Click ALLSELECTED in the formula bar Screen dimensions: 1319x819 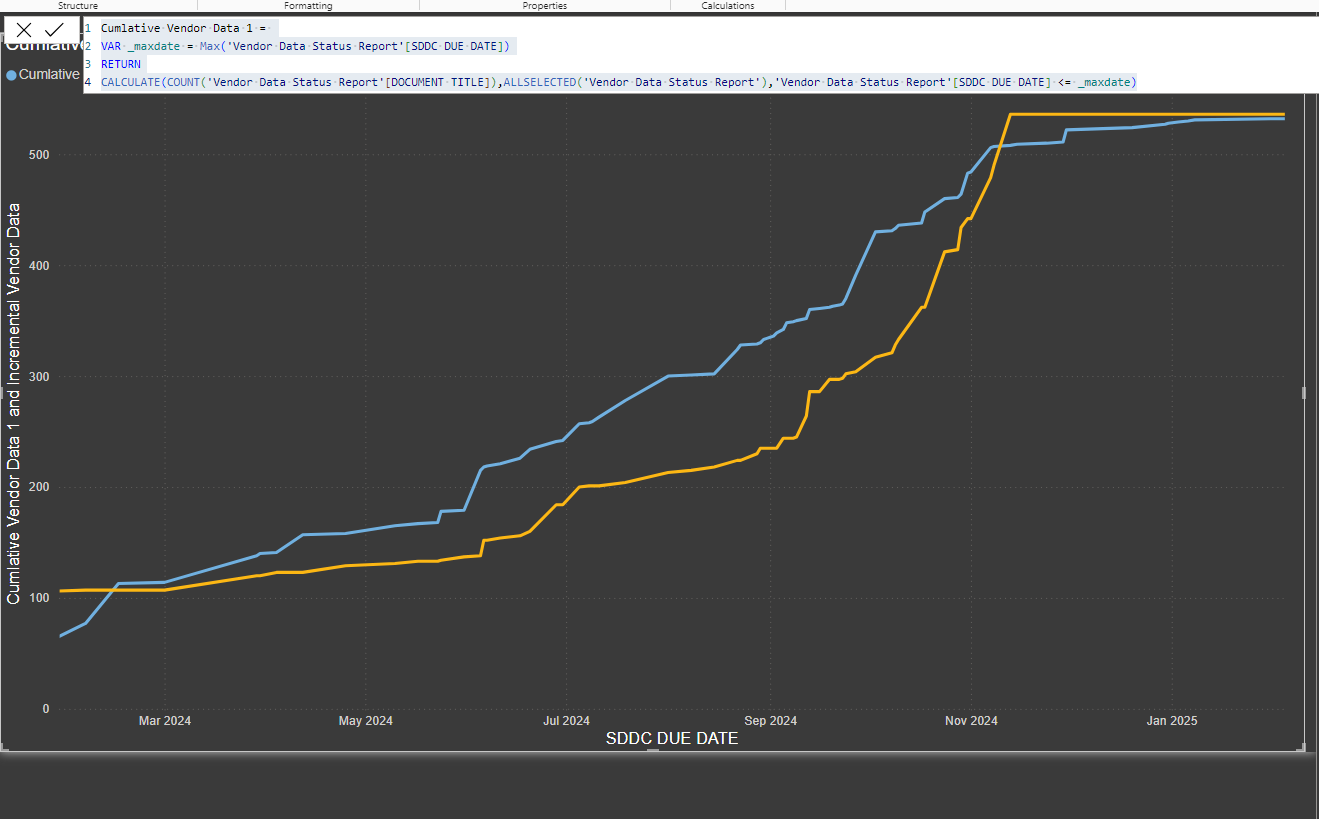pyautogui.click(x=540, y=82)
